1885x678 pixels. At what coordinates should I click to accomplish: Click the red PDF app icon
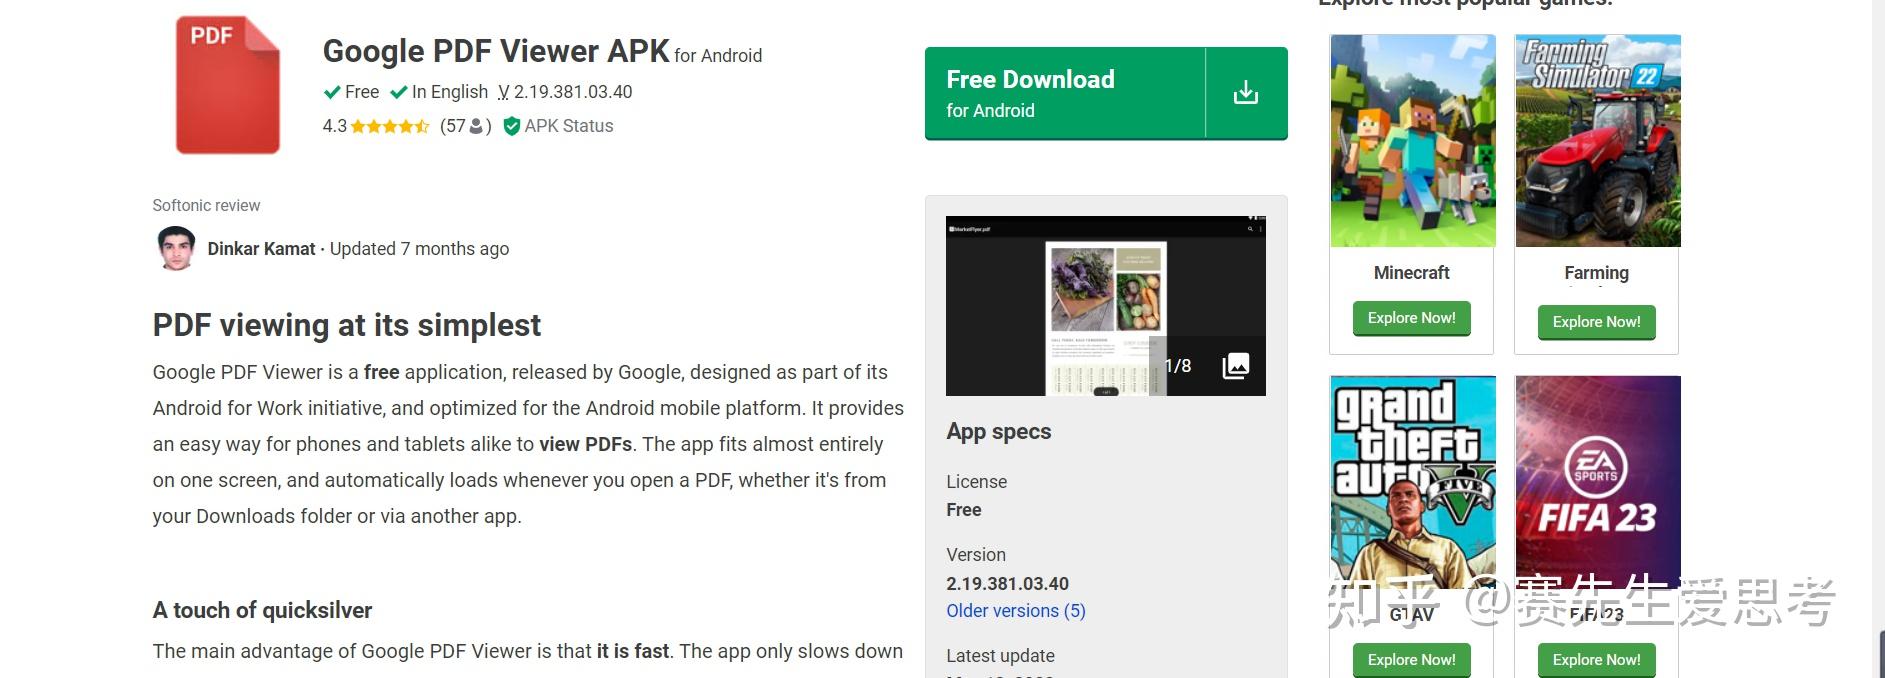click(x=228, y=85)
